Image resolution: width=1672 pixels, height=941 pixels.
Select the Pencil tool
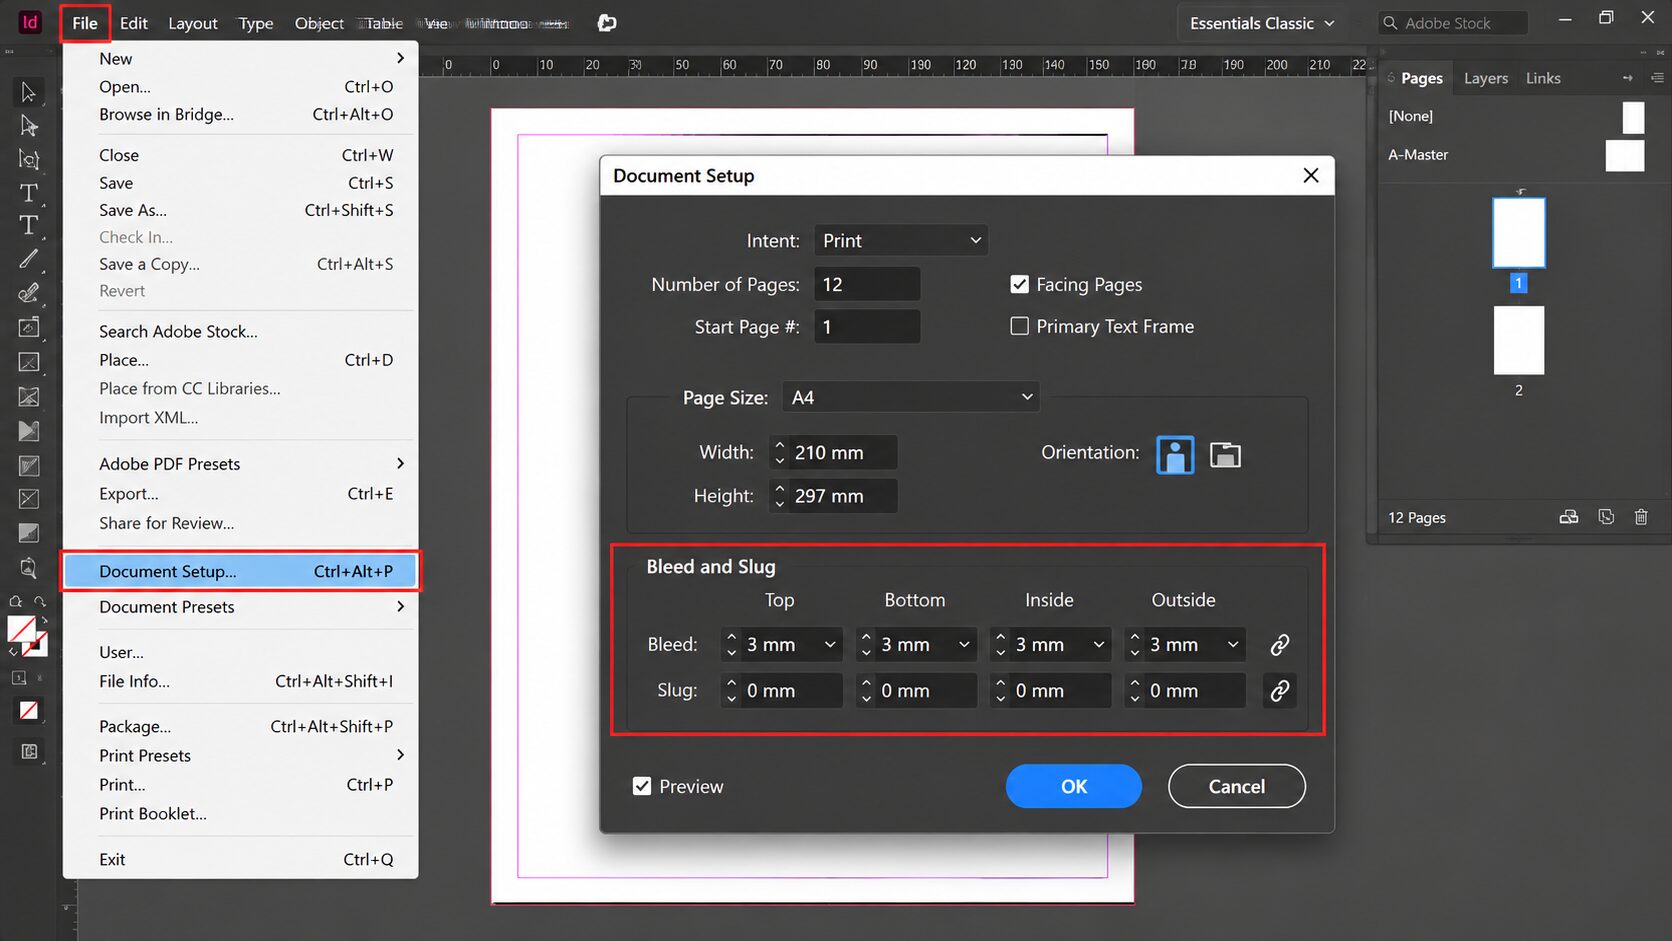point(28,293)
